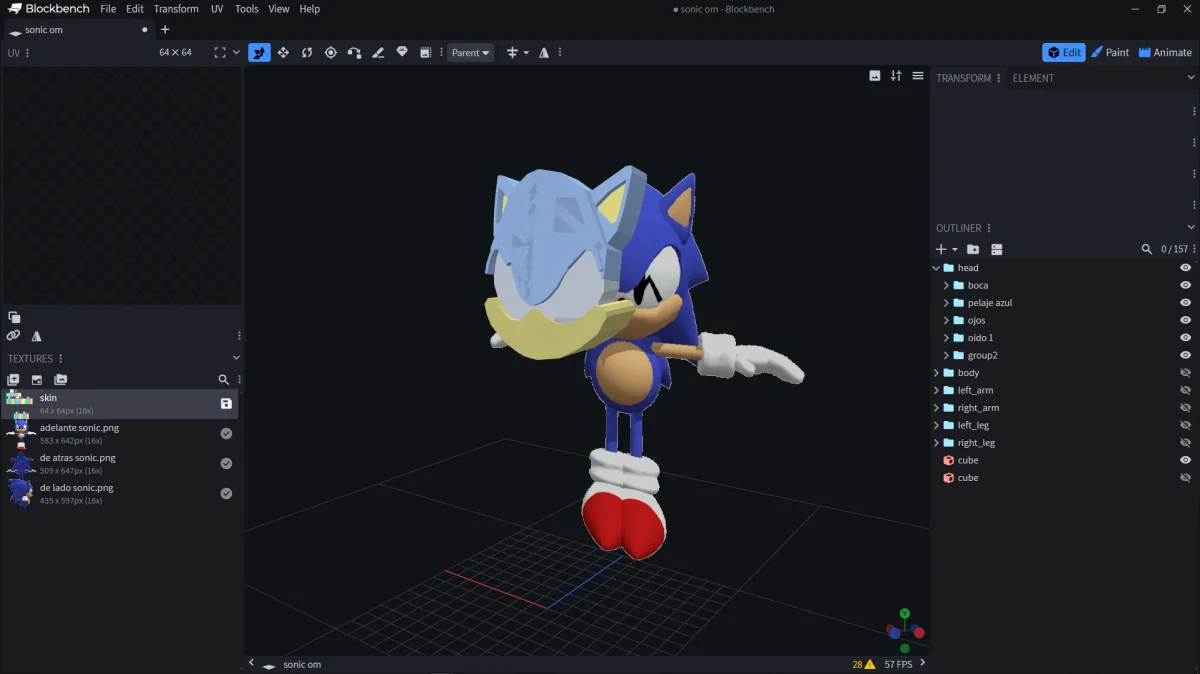This screenshot has width=1200, height=674.
Task: Click the overlapping squares copy icon under UV
Action: coord(14,317)
